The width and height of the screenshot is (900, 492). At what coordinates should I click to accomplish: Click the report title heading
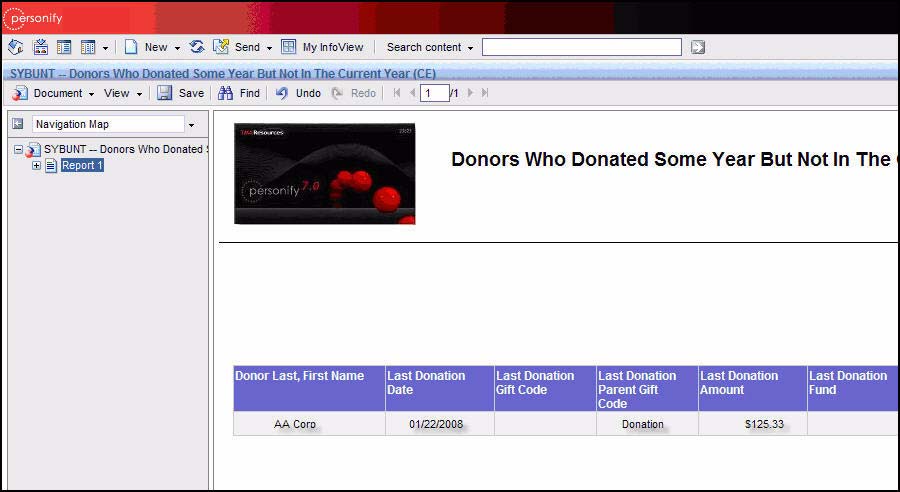click(x=675, y=160)
